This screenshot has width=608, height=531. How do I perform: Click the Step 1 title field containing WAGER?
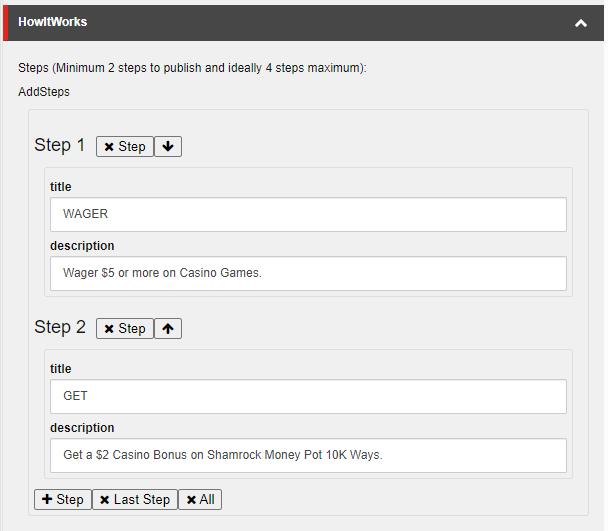point(308,214)
